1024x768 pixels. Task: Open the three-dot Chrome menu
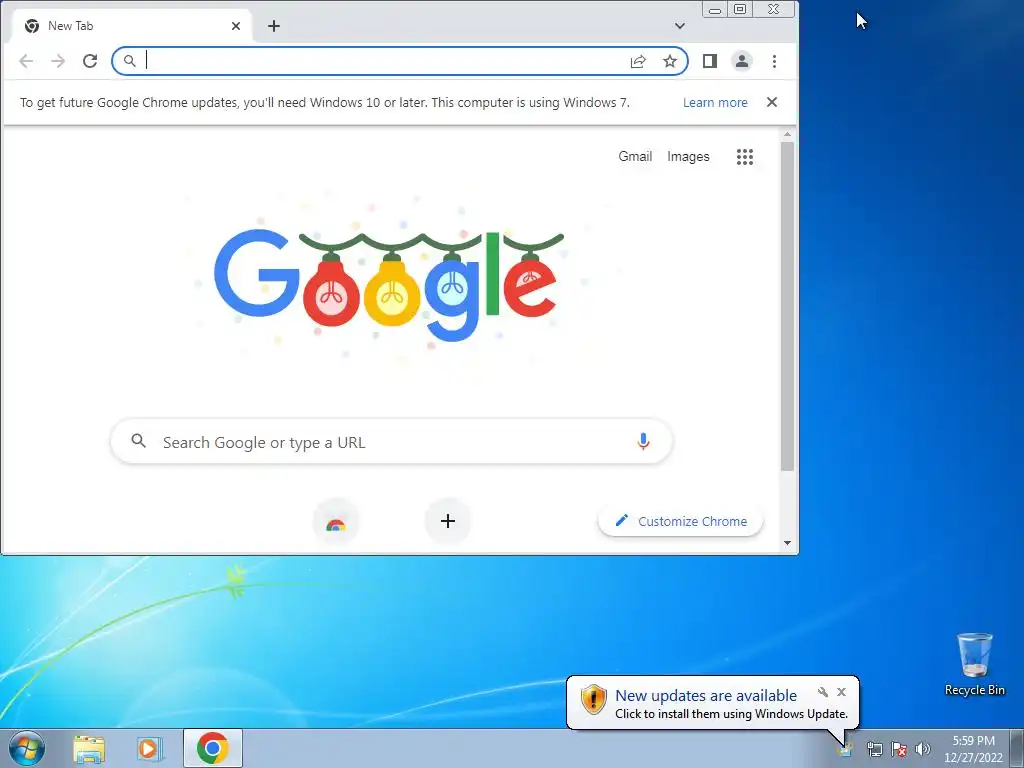coord(775,61)
